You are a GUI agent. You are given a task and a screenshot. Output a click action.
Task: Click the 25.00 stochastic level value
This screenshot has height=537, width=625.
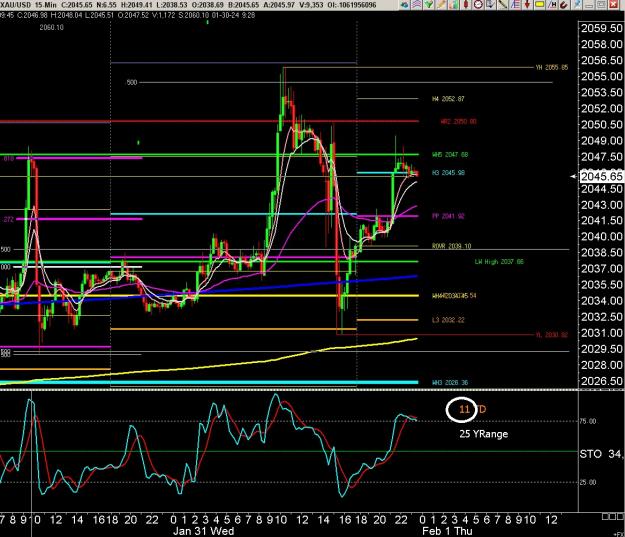click(x=588, y=482)
